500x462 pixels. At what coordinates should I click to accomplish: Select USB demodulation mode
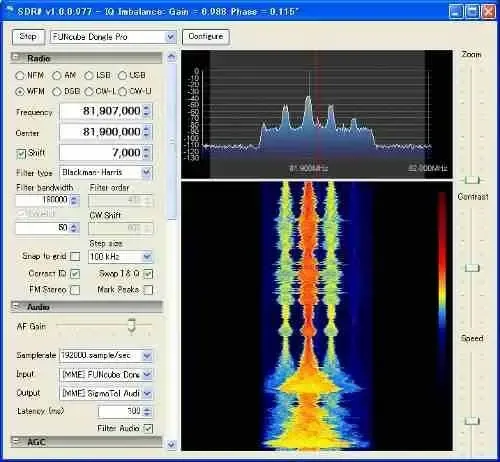click(x=122, y=76)
